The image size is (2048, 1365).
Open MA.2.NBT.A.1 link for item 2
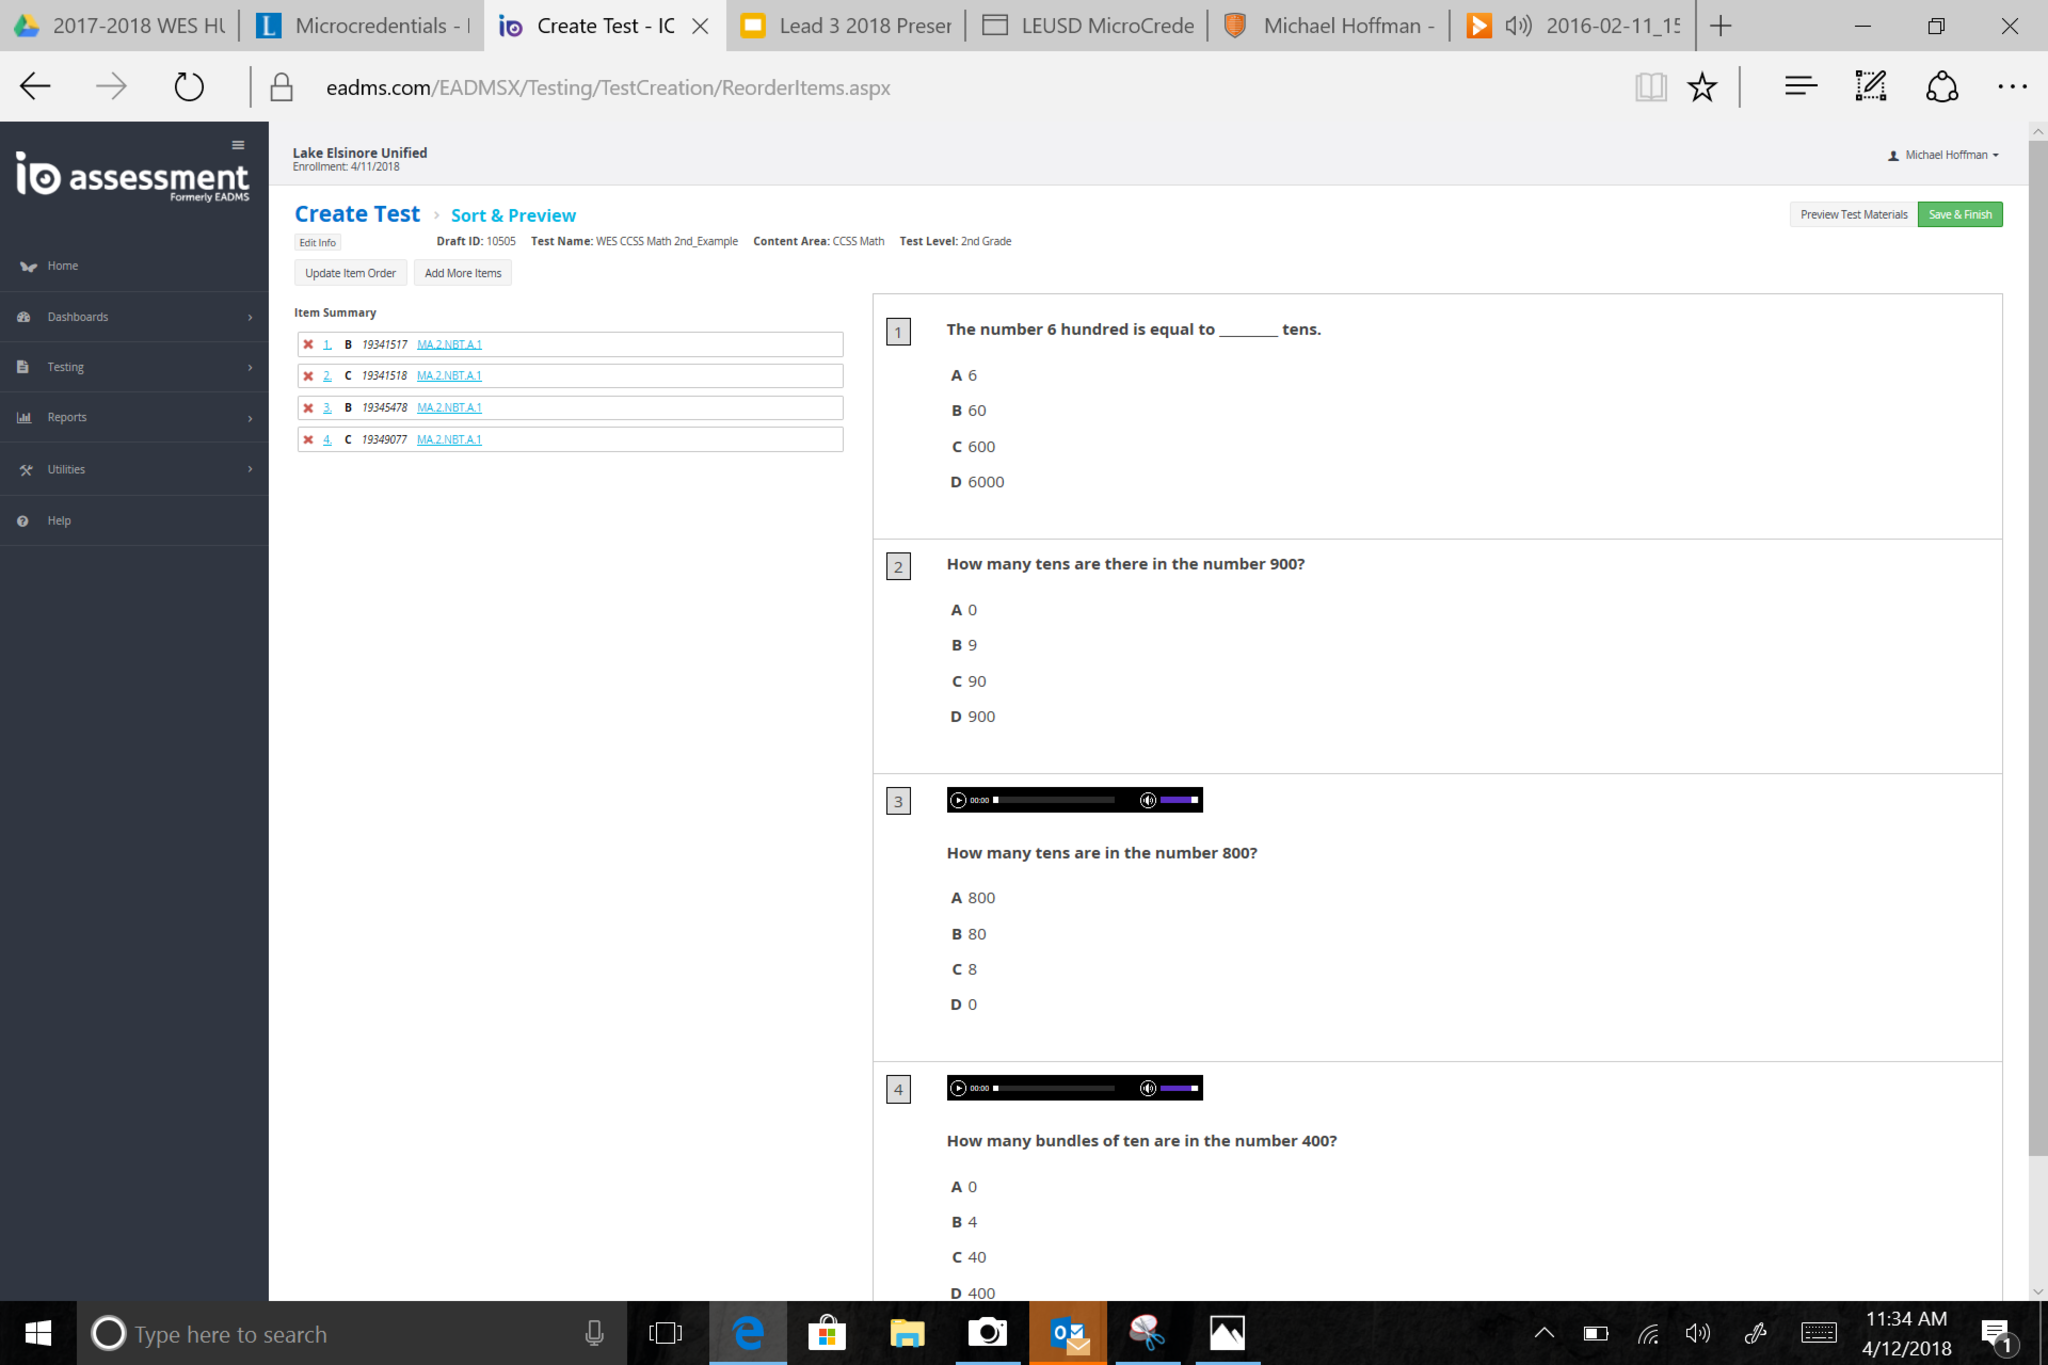tap(448, 376)
